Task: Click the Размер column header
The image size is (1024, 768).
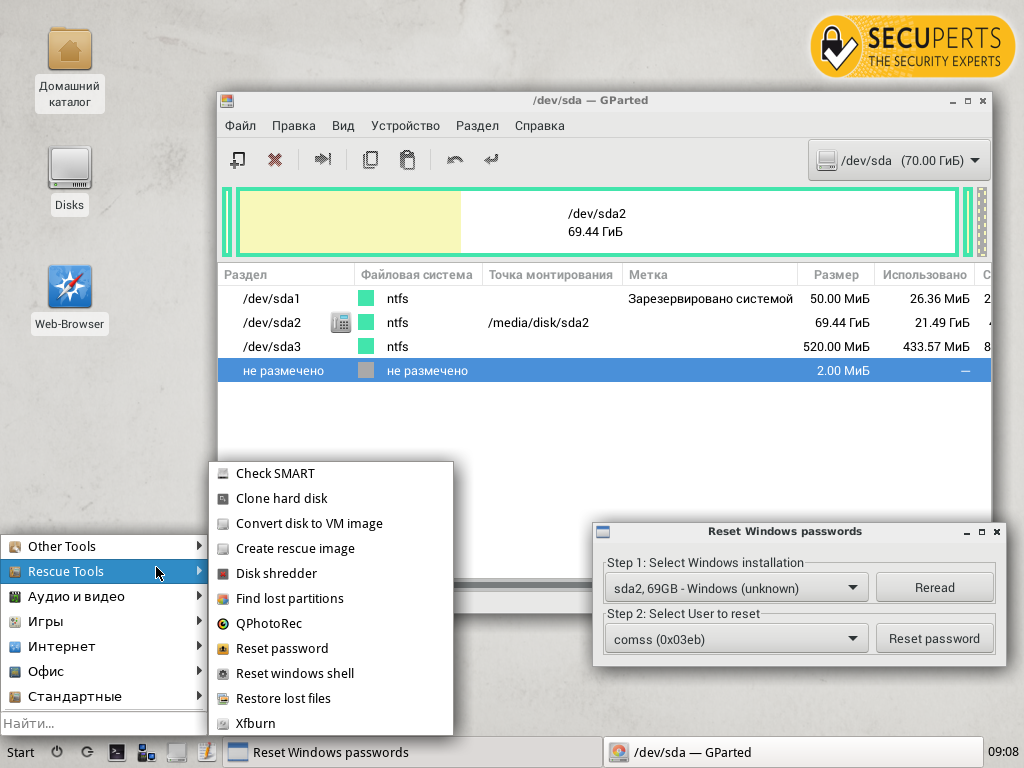Action: click(x=837, y=275)
